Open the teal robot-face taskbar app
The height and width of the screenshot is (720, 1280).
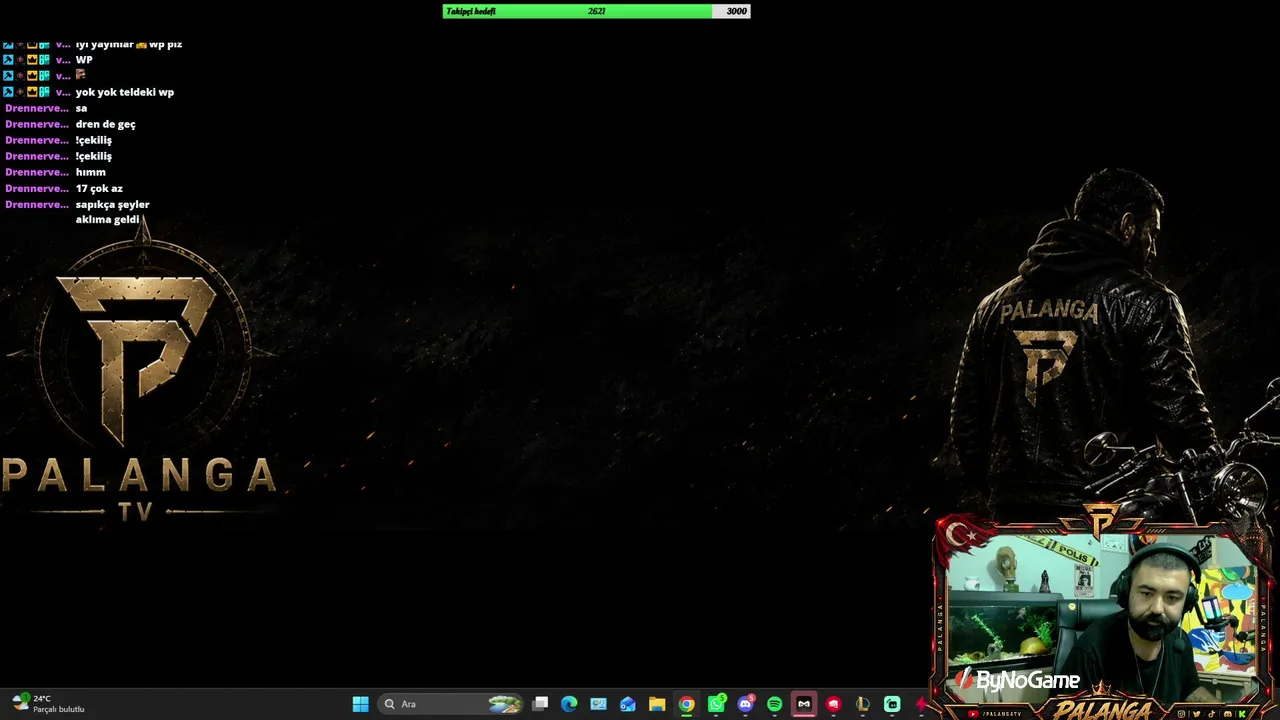[x=892, y=704]
